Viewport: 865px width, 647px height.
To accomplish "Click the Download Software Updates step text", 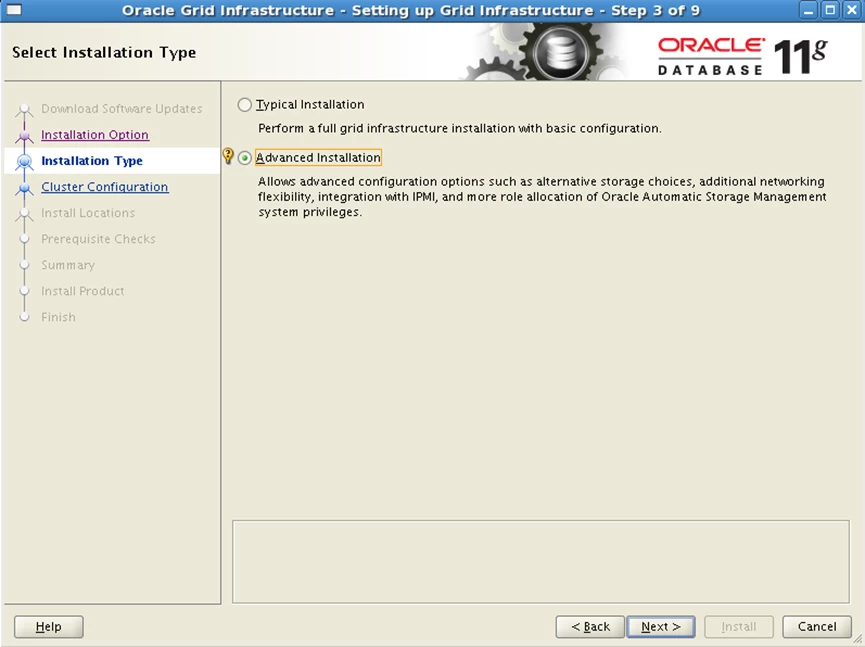I will [122, 109].
